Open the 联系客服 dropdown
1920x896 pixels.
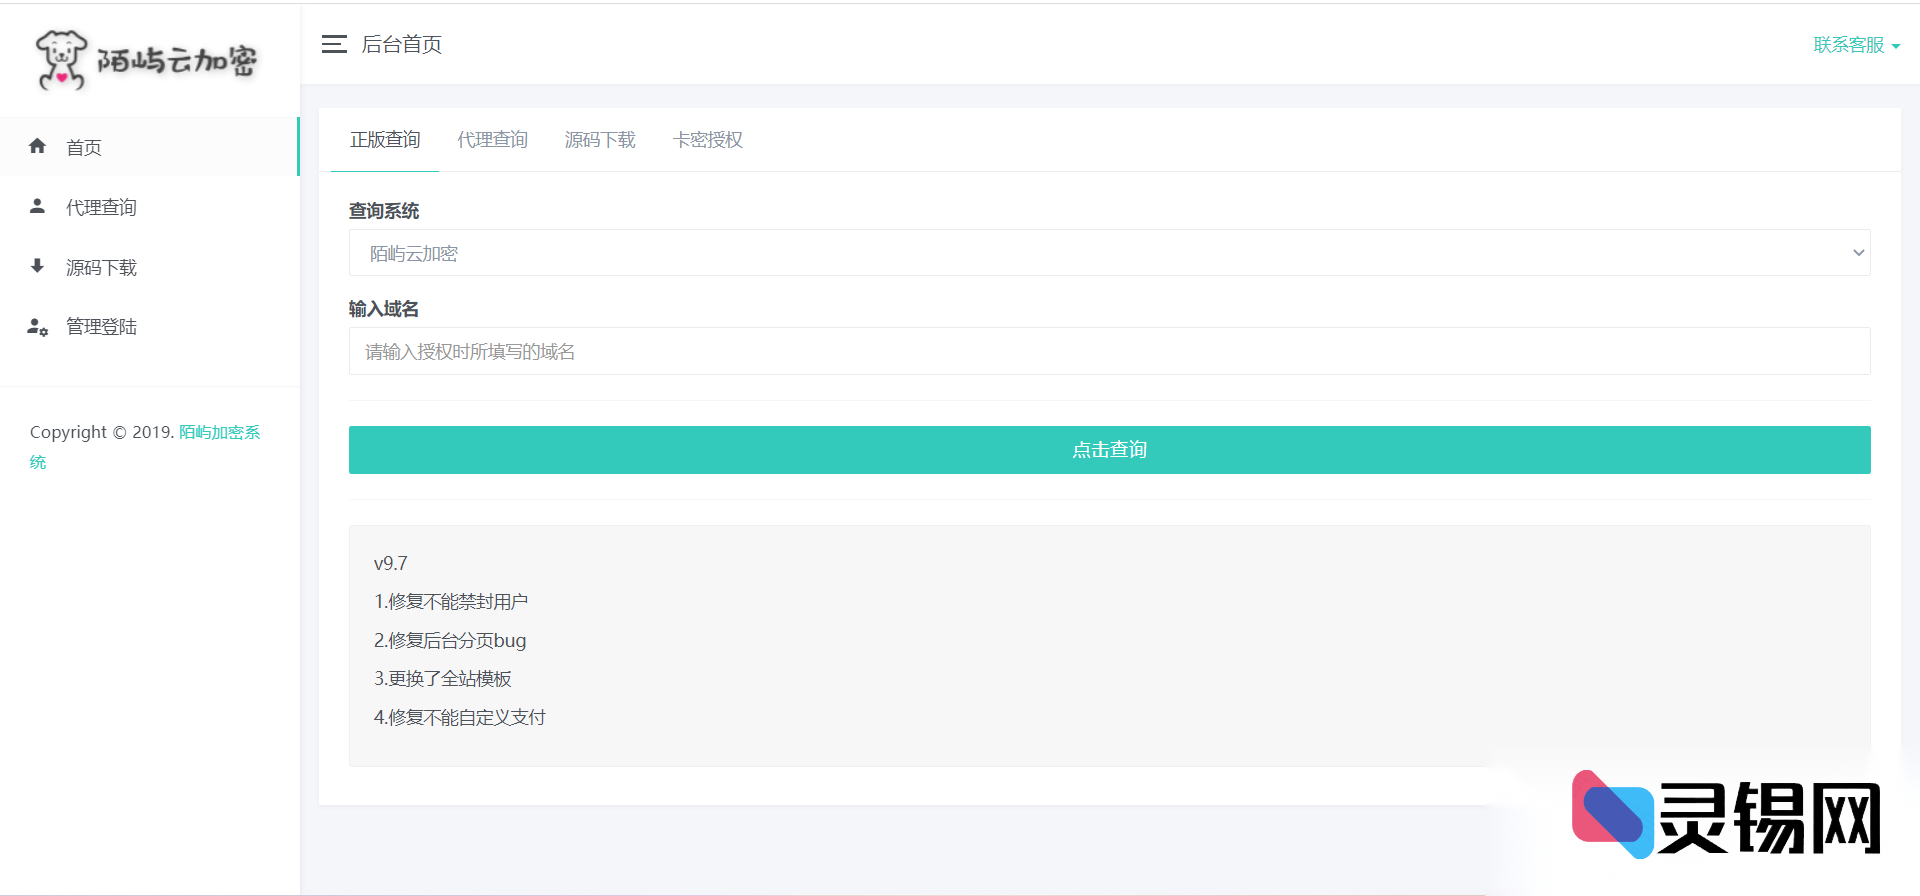(x=1855, y=45)
